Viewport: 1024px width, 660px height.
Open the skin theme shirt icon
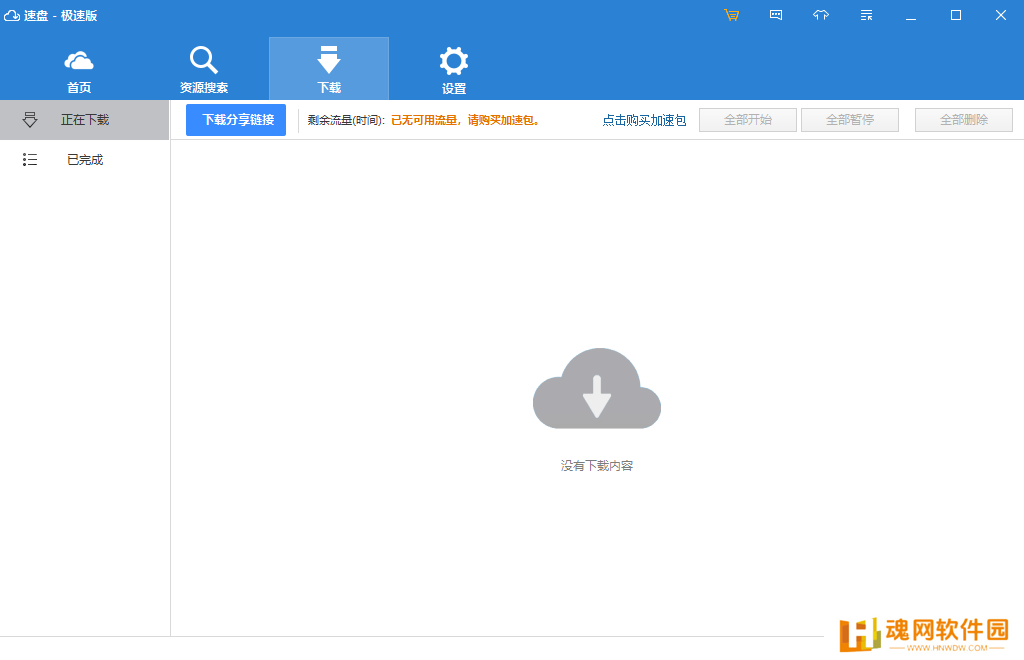pos(821,15)
